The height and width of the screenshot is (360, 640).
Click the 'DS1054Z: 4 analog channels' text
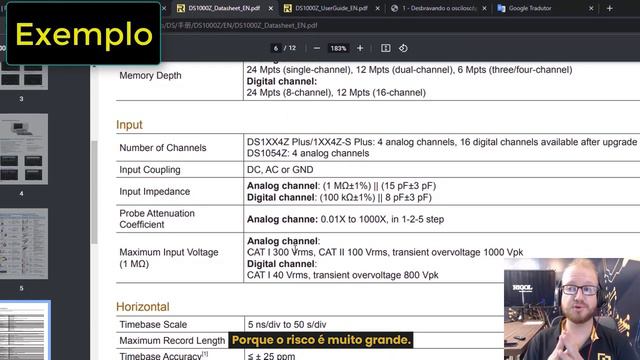coord(308,153)
